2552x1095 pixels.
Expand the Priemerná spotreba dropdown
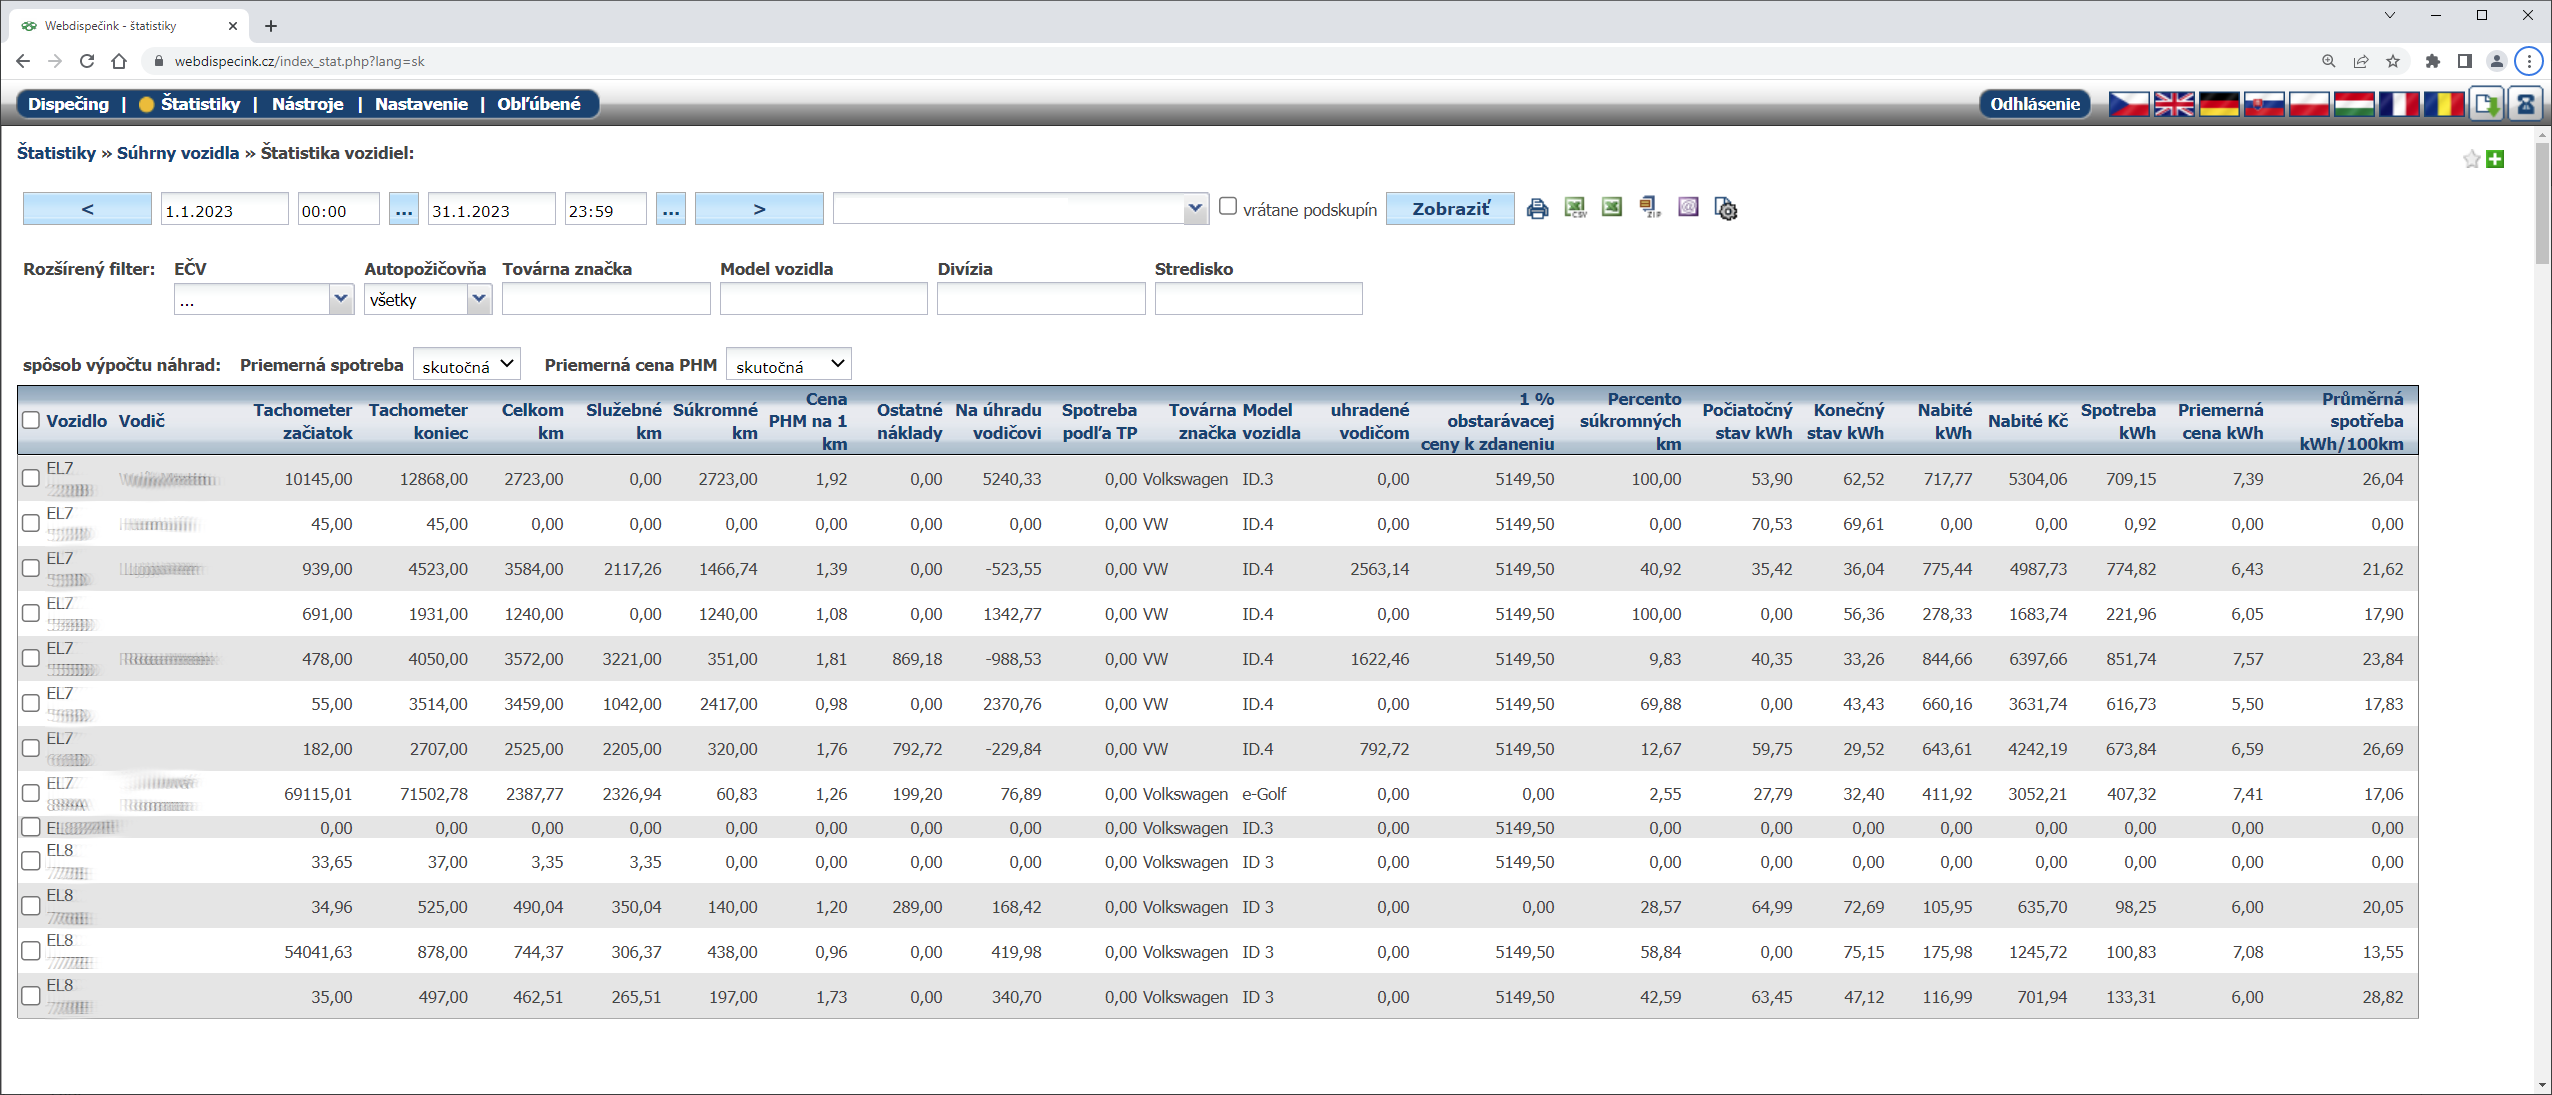coord(467,365)
